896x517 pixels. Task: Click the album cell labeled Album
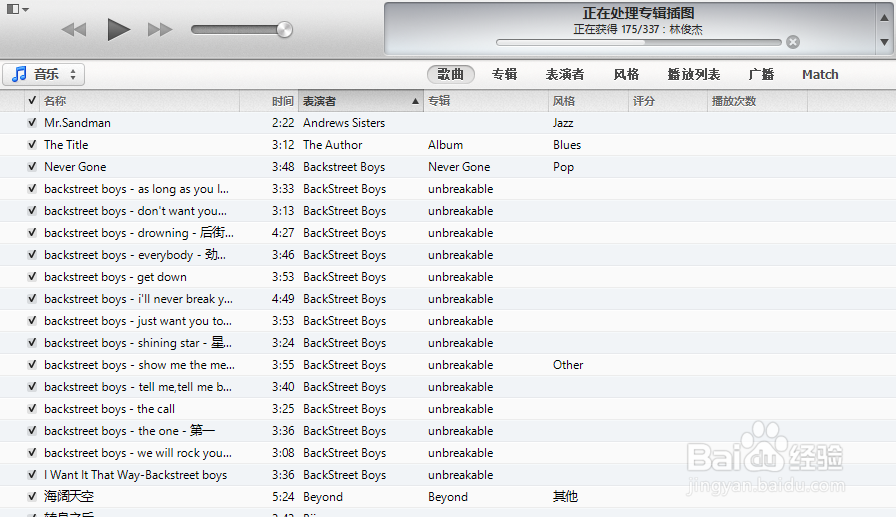coord(446,145)
